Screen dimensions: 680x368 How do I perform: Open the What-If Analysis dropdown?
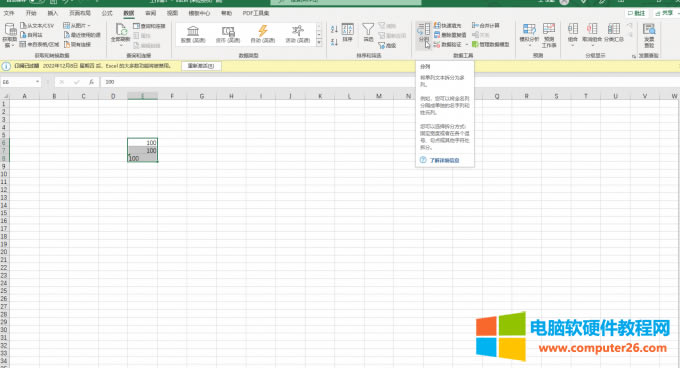(x=529, y=34)
